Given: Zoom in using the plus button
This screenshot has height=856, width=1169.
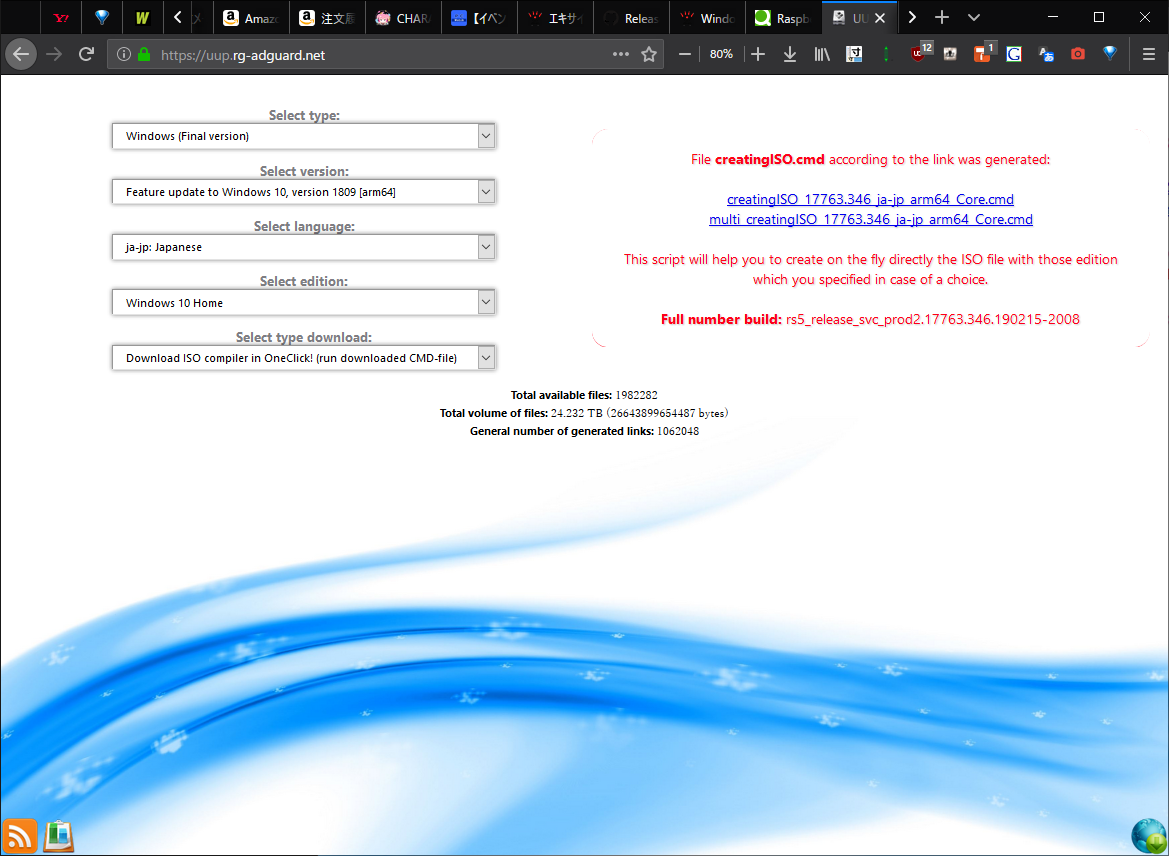Looking at the screenshot, I should pyautogui.click(x=757, y=54).
